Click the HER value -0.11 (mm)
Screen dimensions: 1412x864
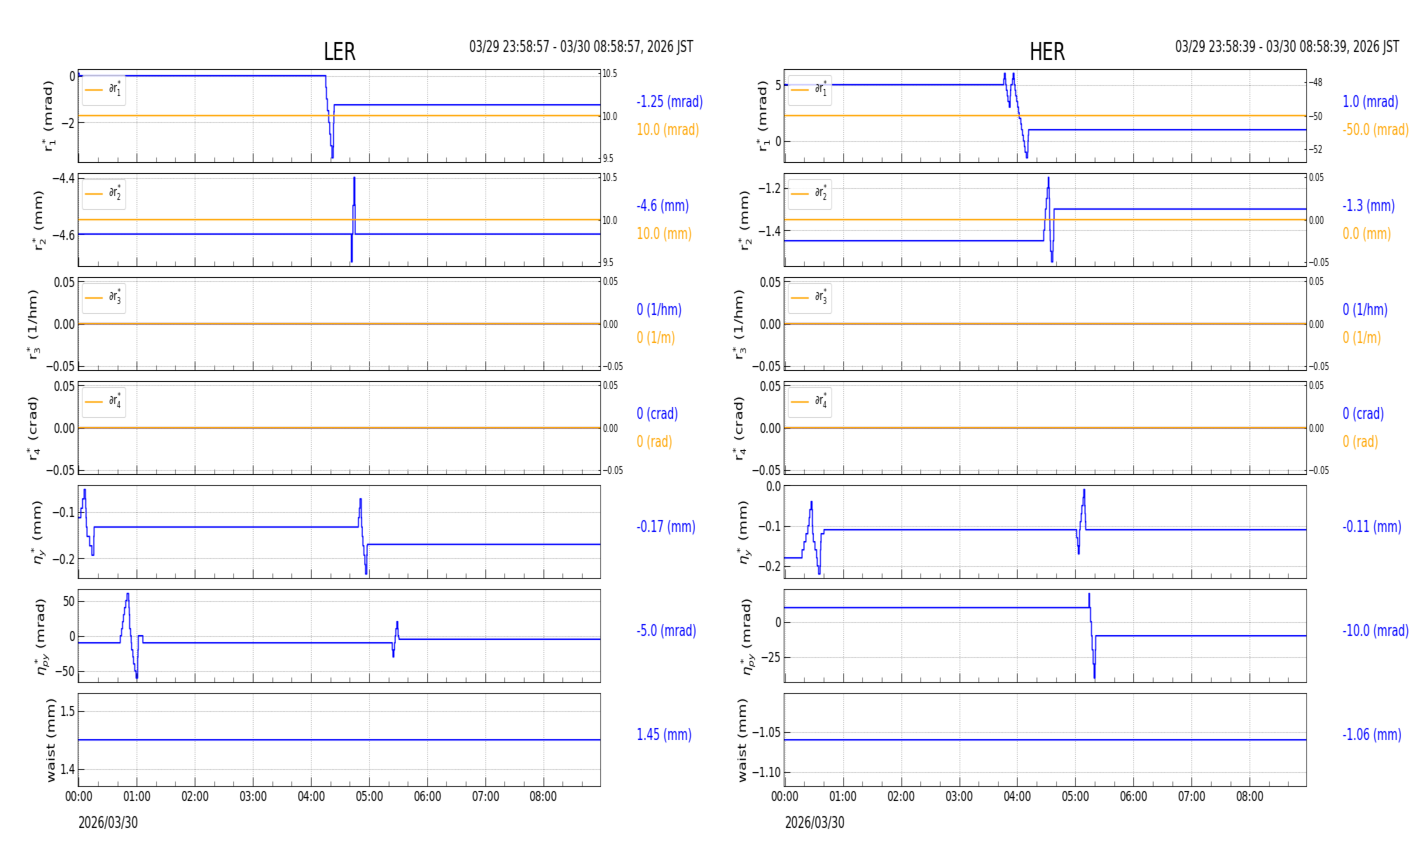[x=1372, y=527]
